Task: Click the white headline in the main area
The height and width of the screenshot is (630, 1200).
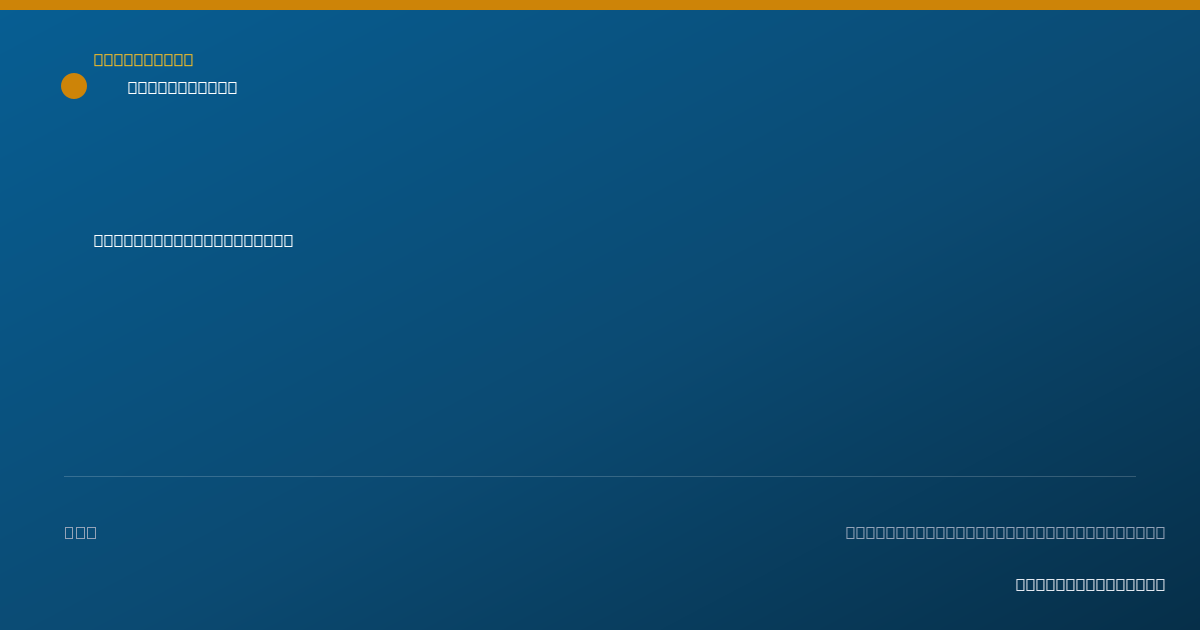Action: pos(193,241)
